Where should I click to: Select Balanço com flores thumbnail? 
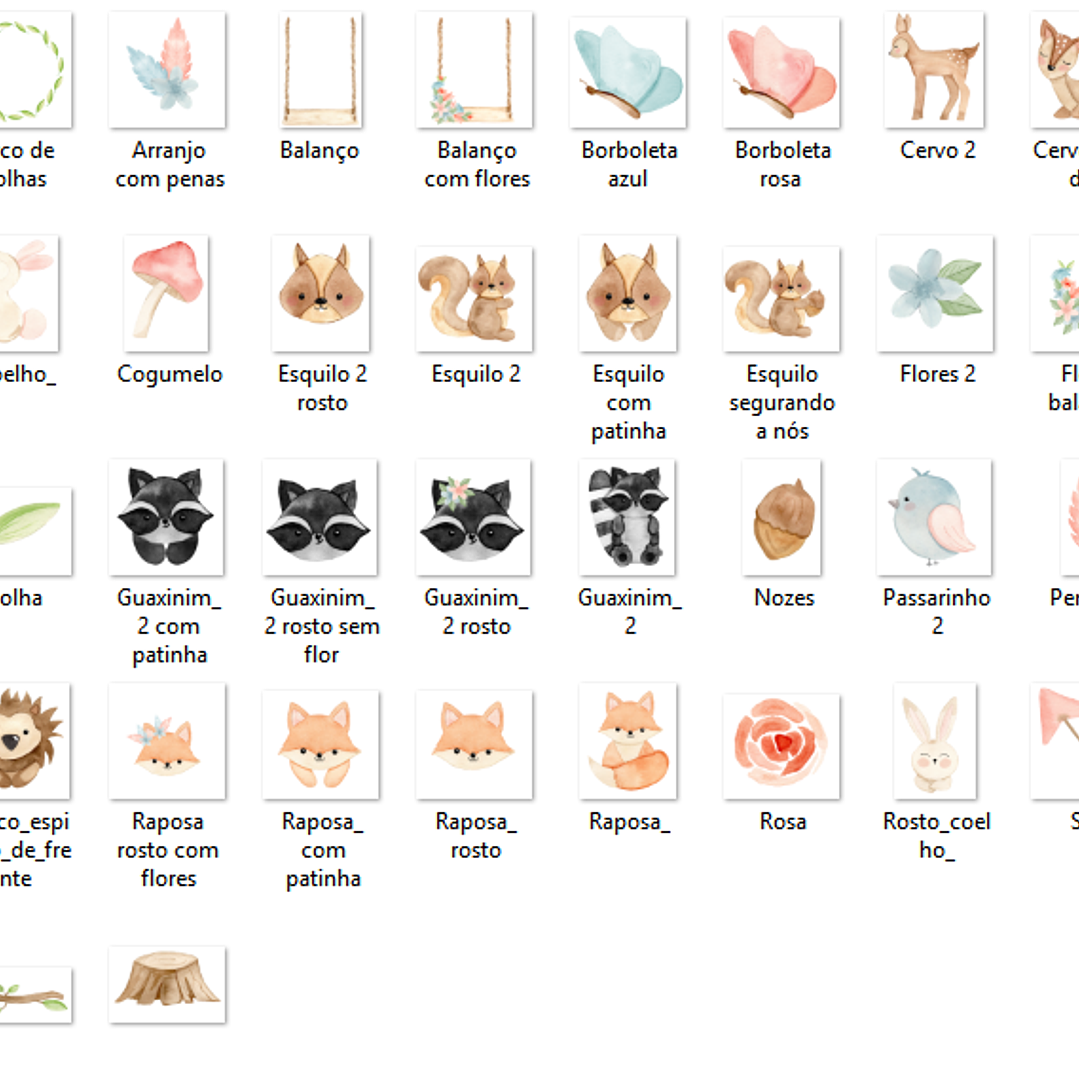[474, 70]
